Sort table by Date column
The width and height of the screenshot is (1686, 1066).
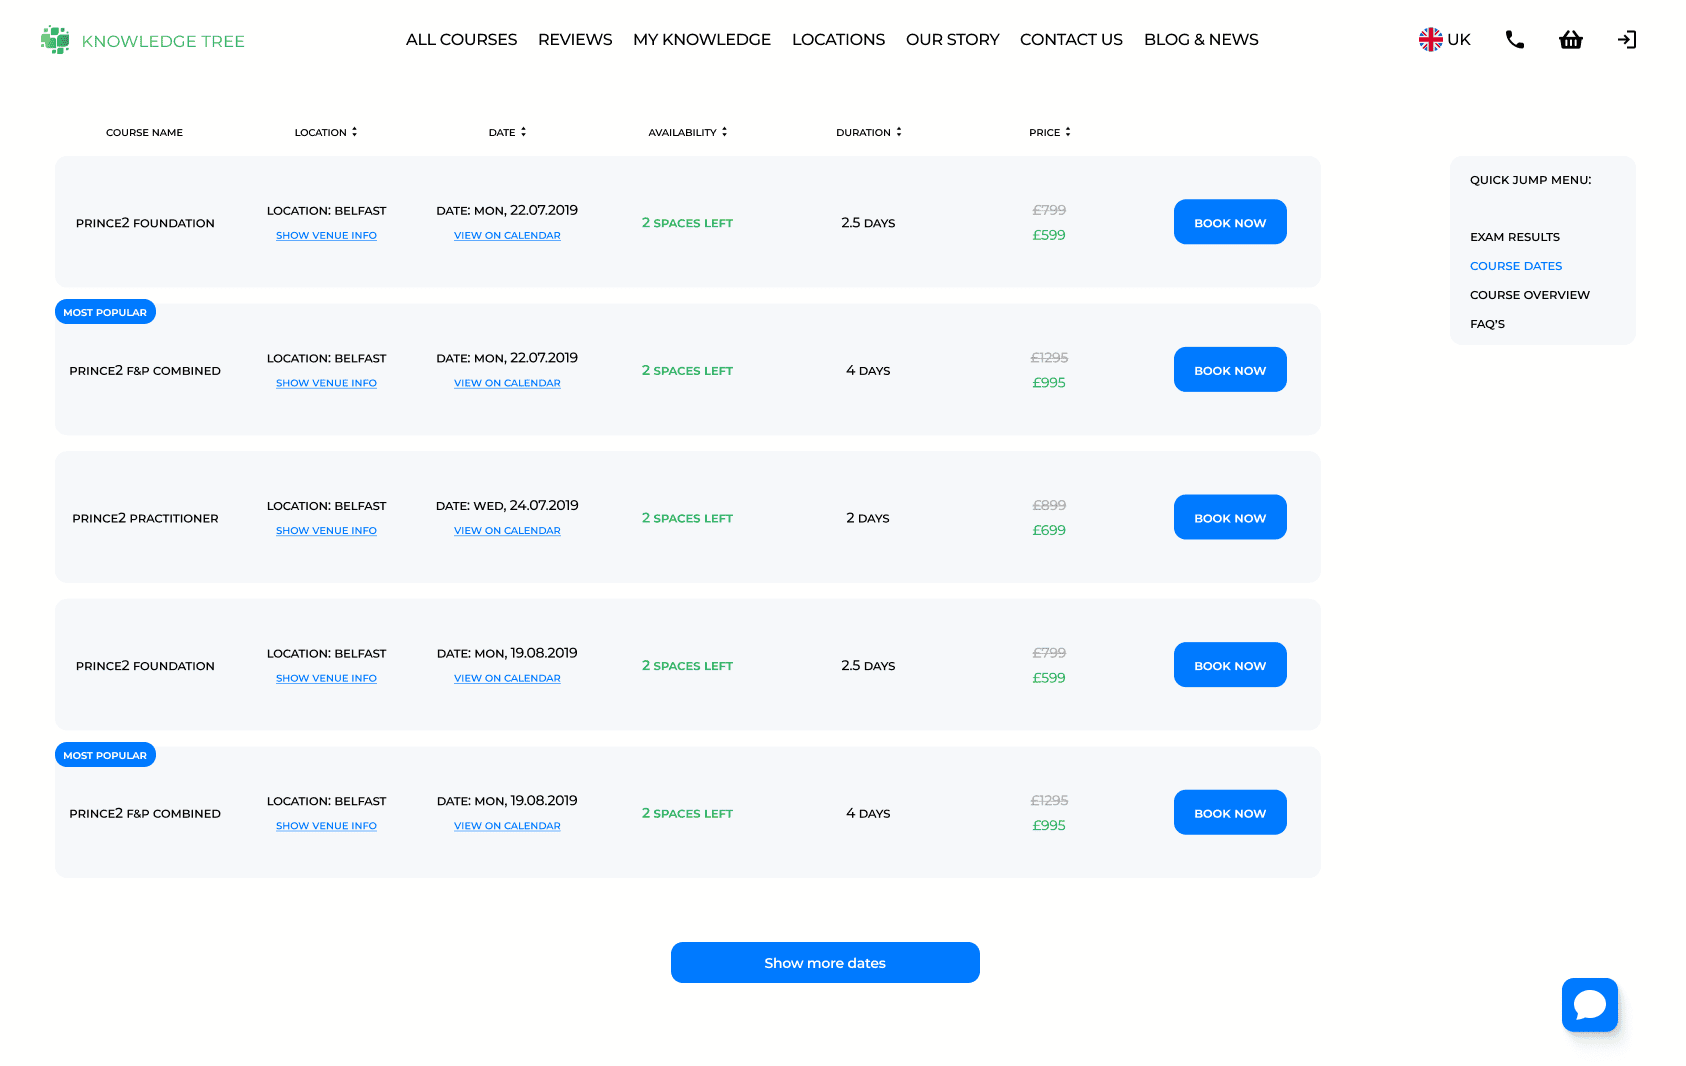(507, 132)
